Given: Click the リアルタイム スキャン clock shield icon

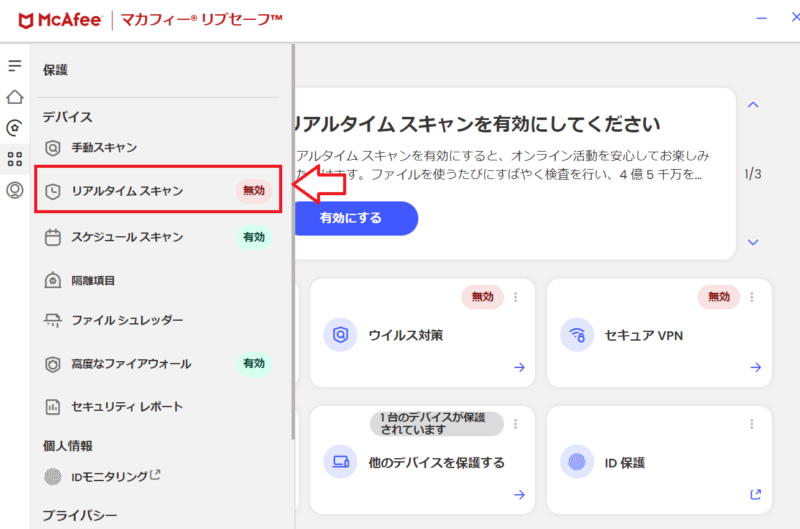Looking at the screenshot, I should point(53,191).
